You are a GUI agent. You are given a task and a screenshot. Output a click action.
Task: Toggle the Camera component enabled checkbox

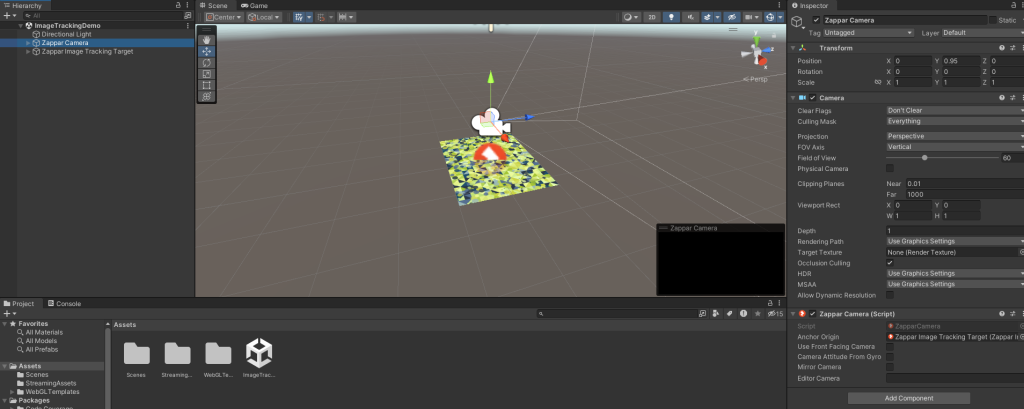tap(812, 97)
